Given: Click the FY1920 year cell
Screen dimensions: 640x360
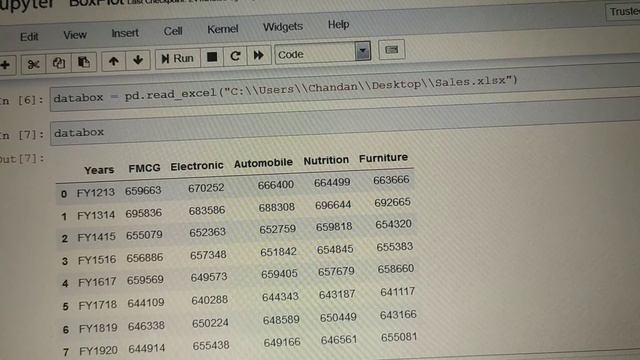Looking at the screenshot, I should point(99,351).
